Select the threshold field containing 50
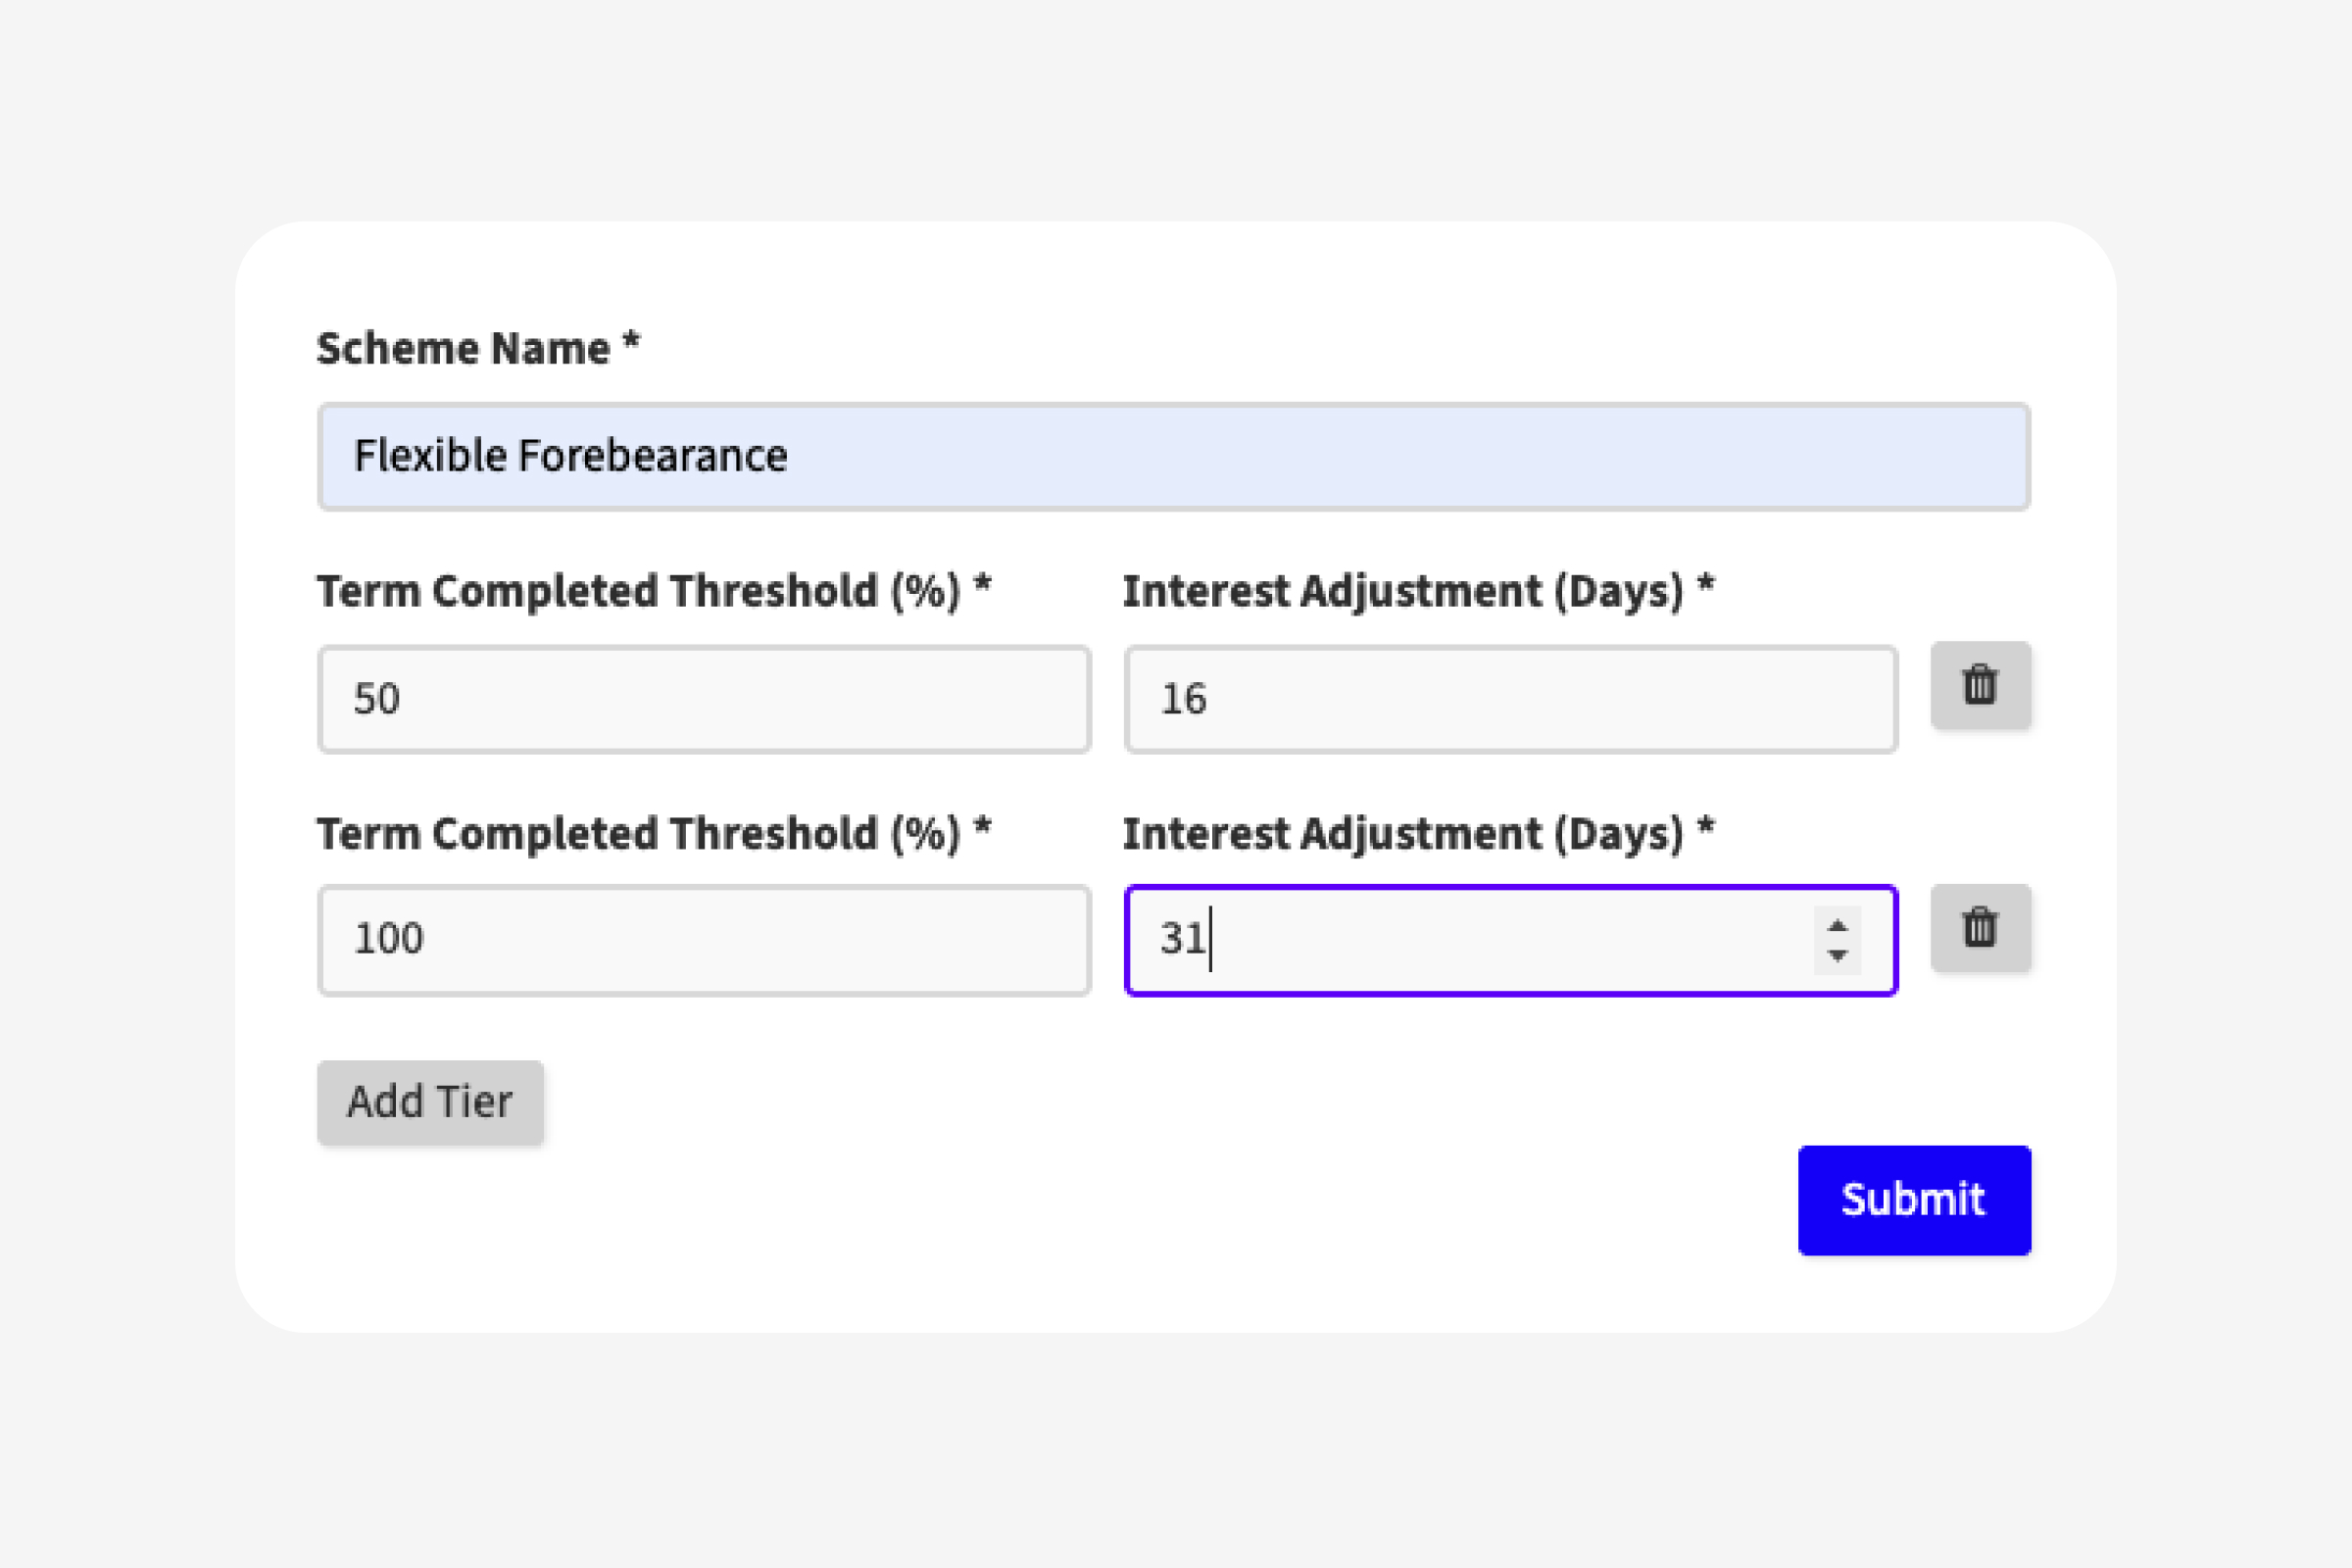This screenshot has width=2352, height=1568. (703, 699)
